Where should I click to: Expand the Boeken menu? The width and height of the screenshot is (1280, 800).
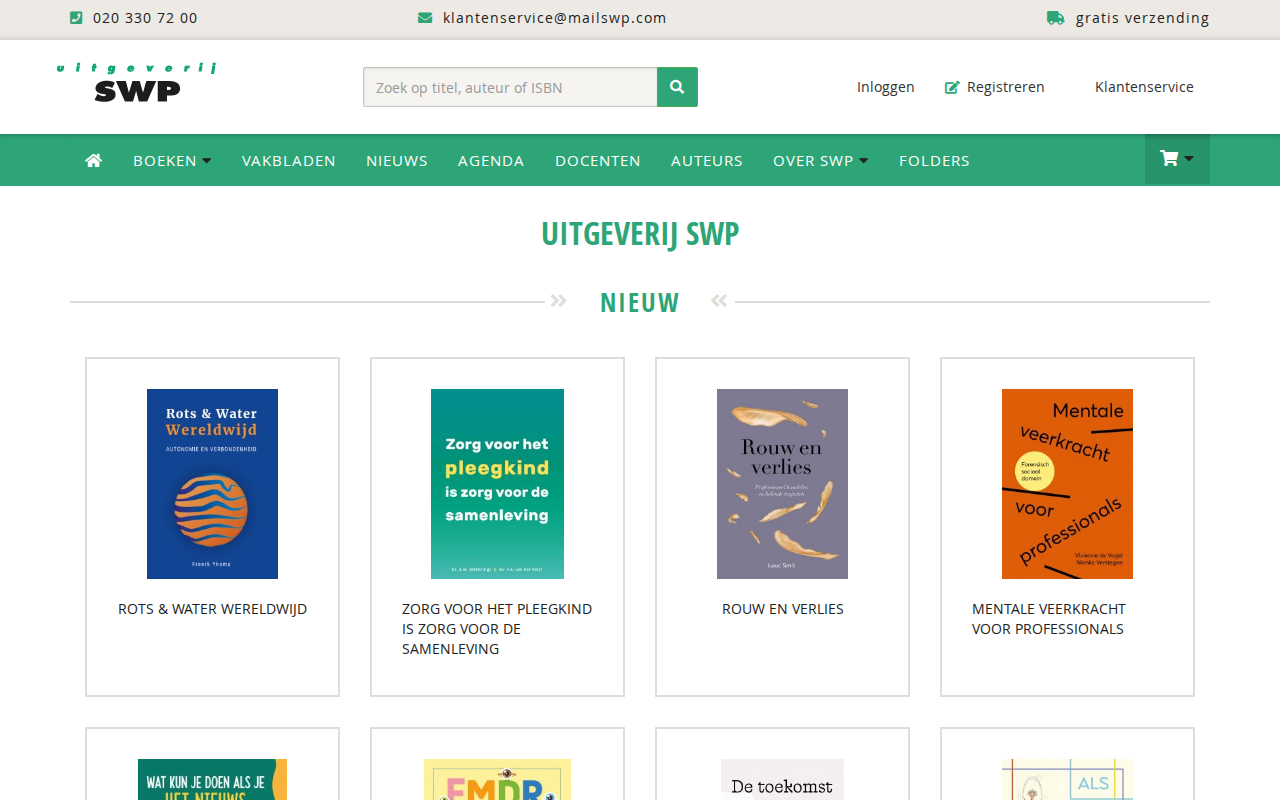click(172, 160)
